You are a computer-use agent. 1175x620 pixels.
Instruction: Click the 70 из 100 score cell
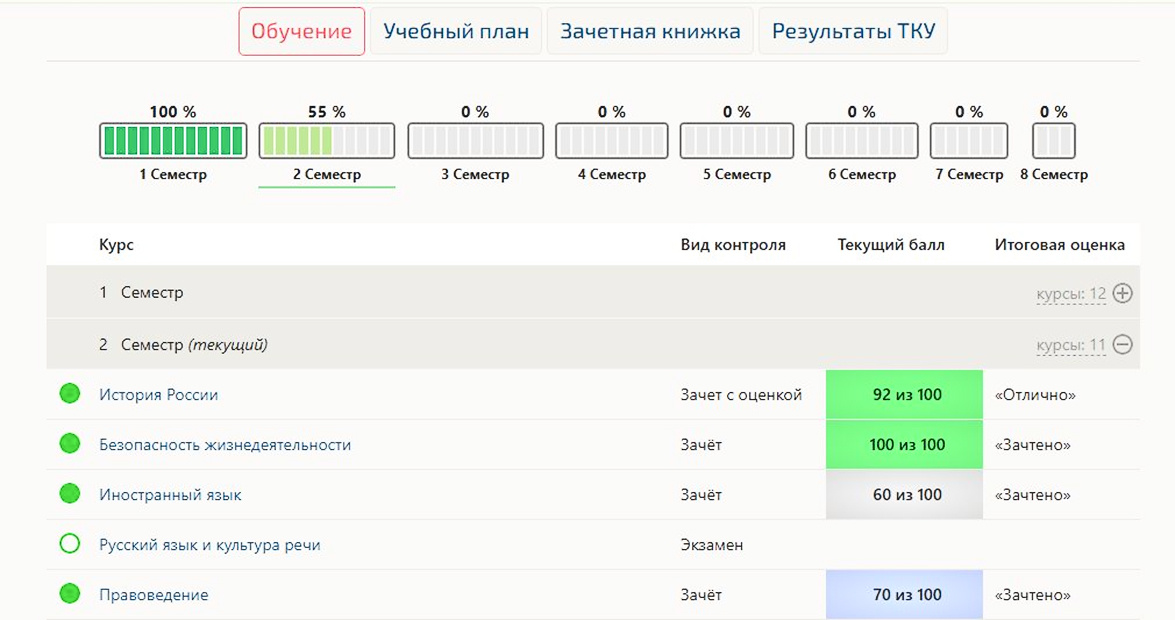point(904,595)
